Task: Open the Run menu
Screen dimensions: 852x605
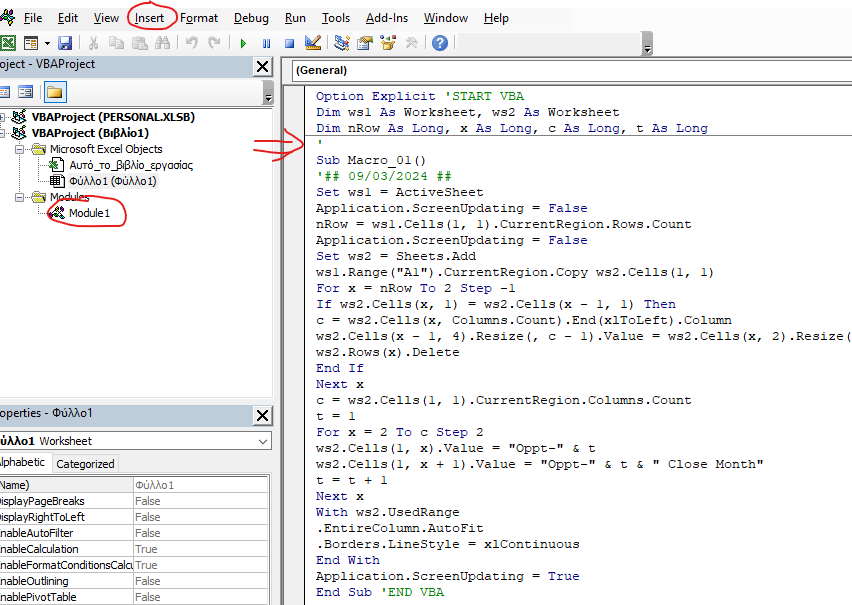Action: click(295, 18)
